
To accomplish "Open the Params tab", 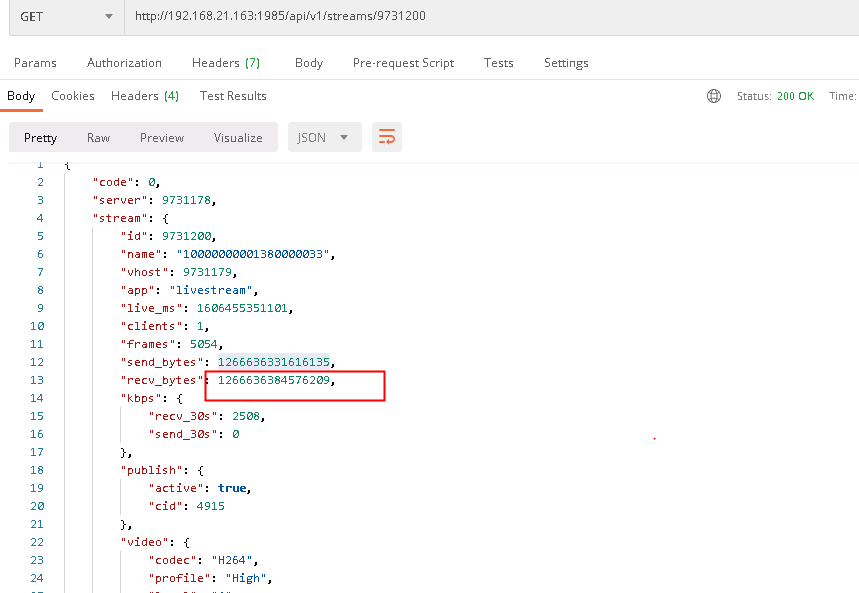I will 35,62.
